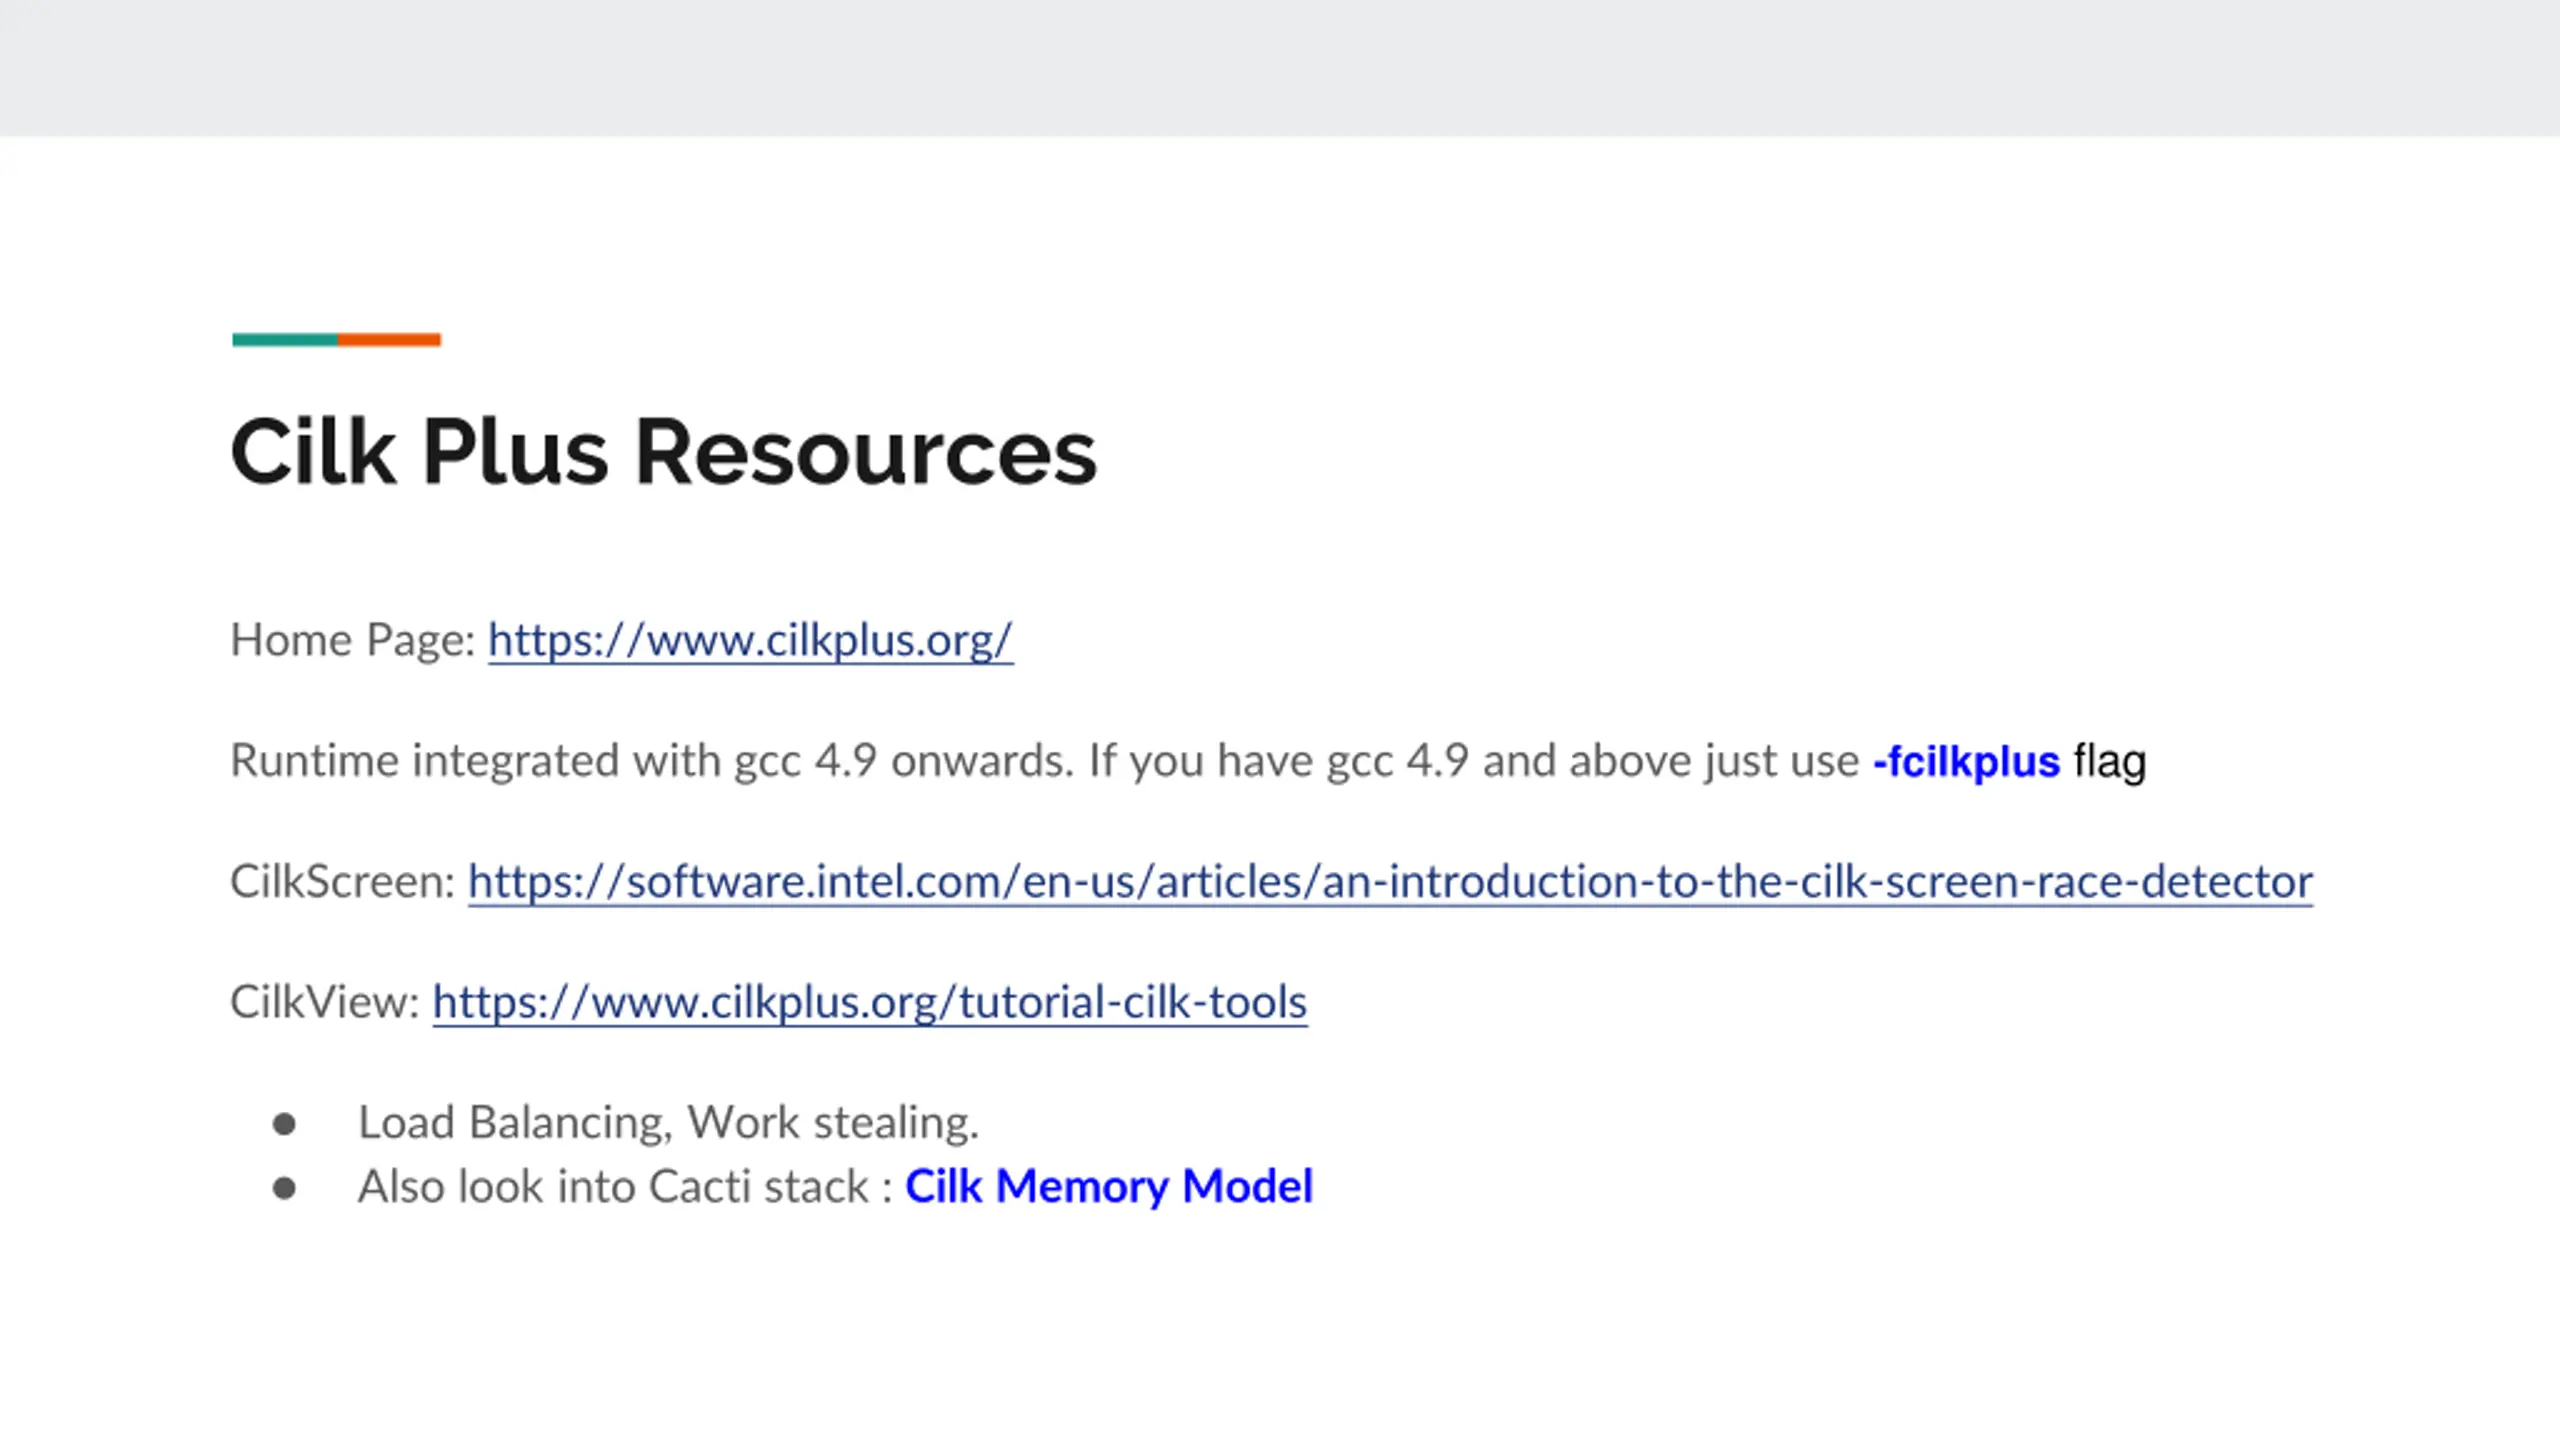2560x1440 pixels.
Task: Open the CilkScreen race detector article link
Action: (1390, 881)
